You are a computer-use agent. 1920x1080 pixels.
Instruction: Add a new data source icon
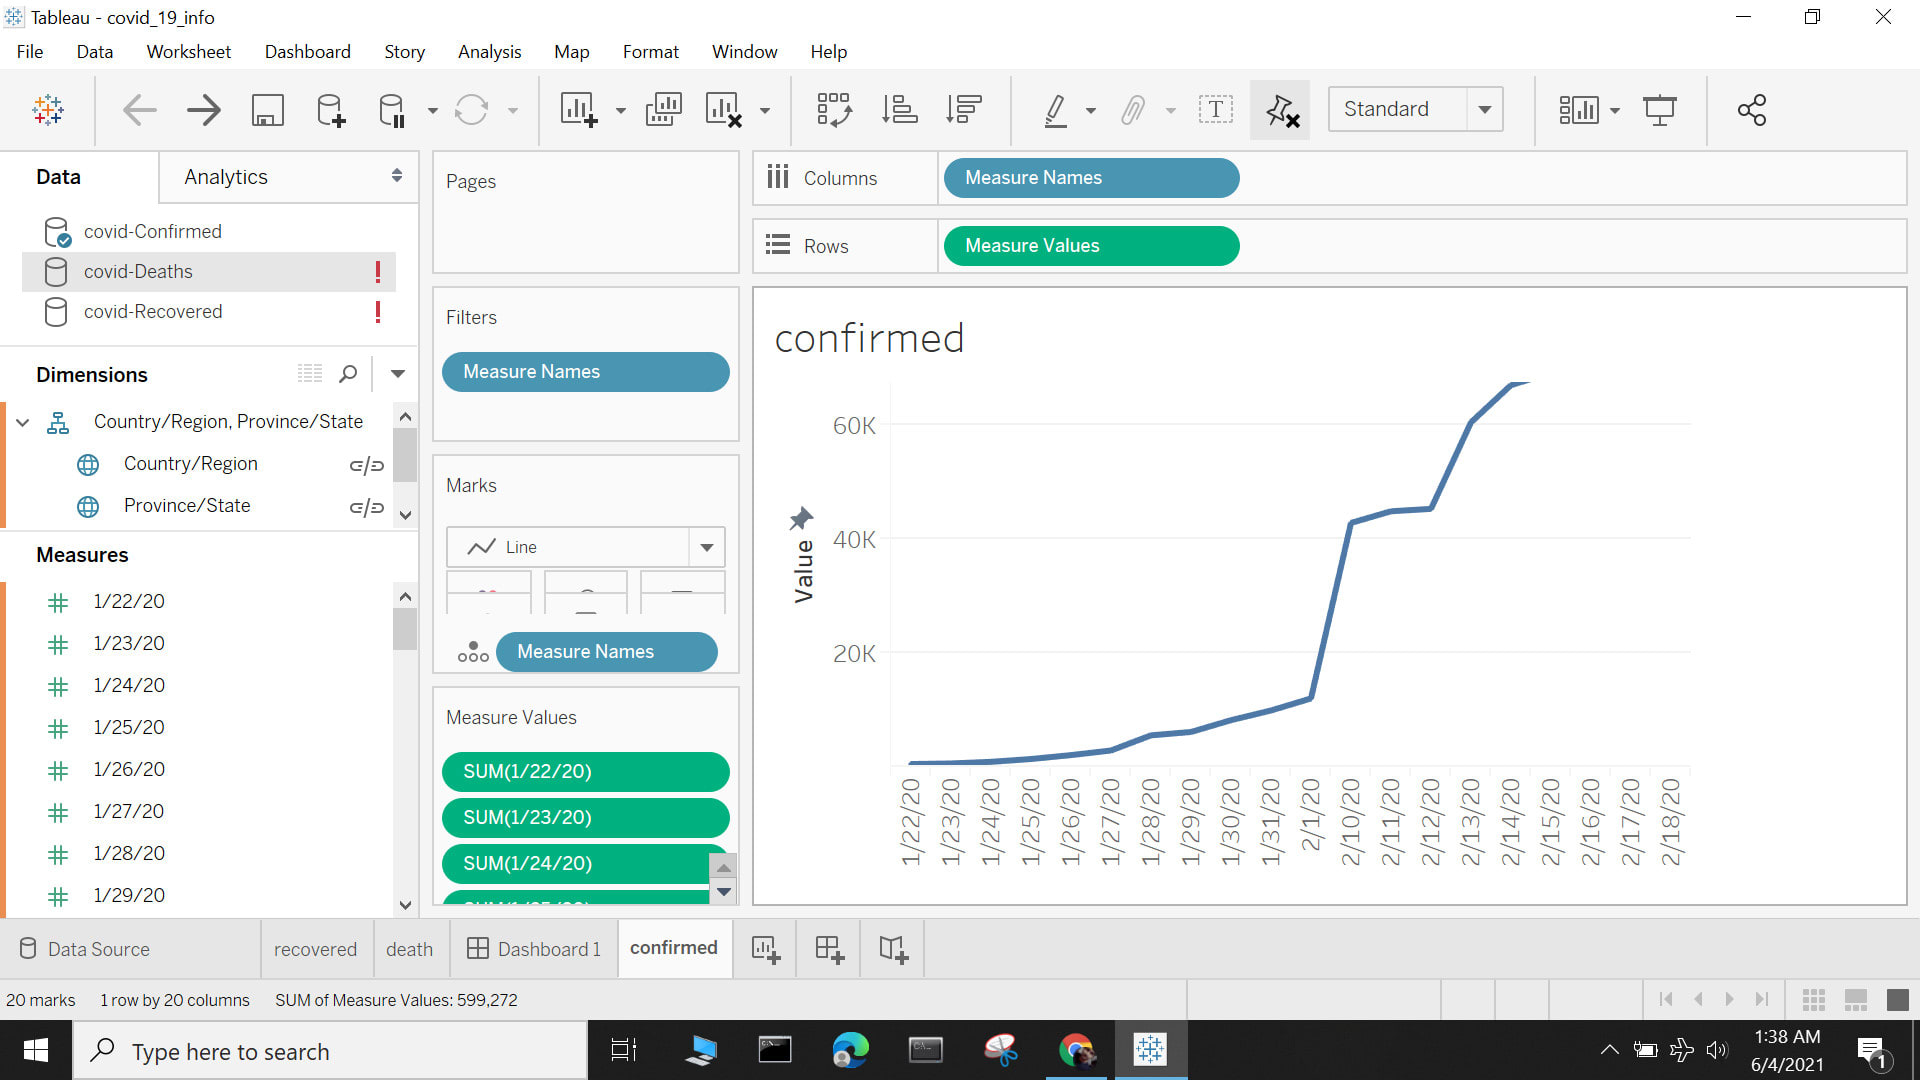tap(330, 109)
